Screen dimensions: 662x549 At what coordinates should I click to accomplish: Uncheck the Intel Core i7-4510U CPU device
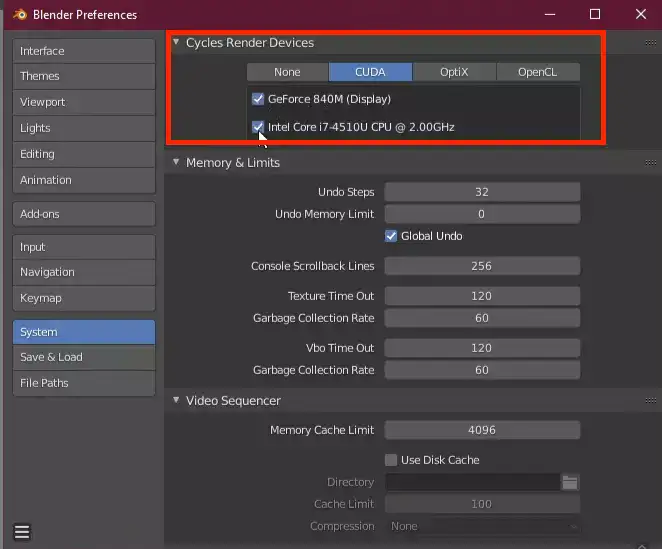(x=258, y=127)
